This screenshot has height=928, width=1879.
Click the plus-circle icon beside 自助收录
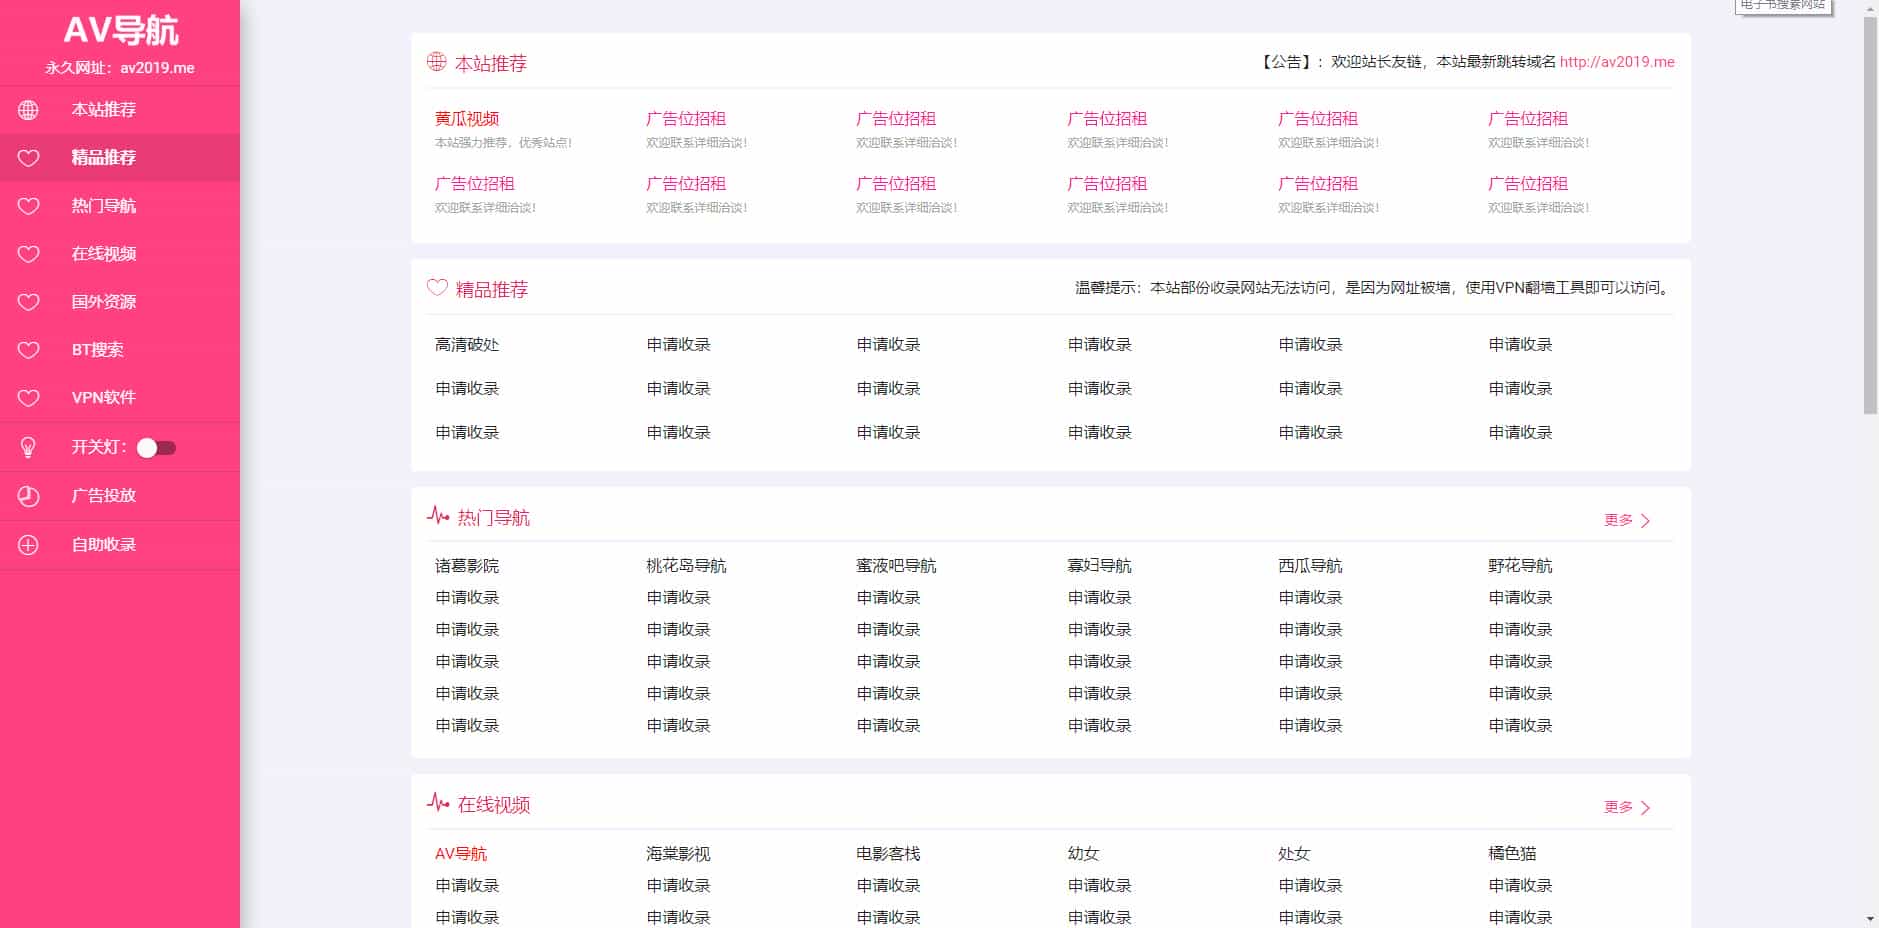click(x=28, y=544)
